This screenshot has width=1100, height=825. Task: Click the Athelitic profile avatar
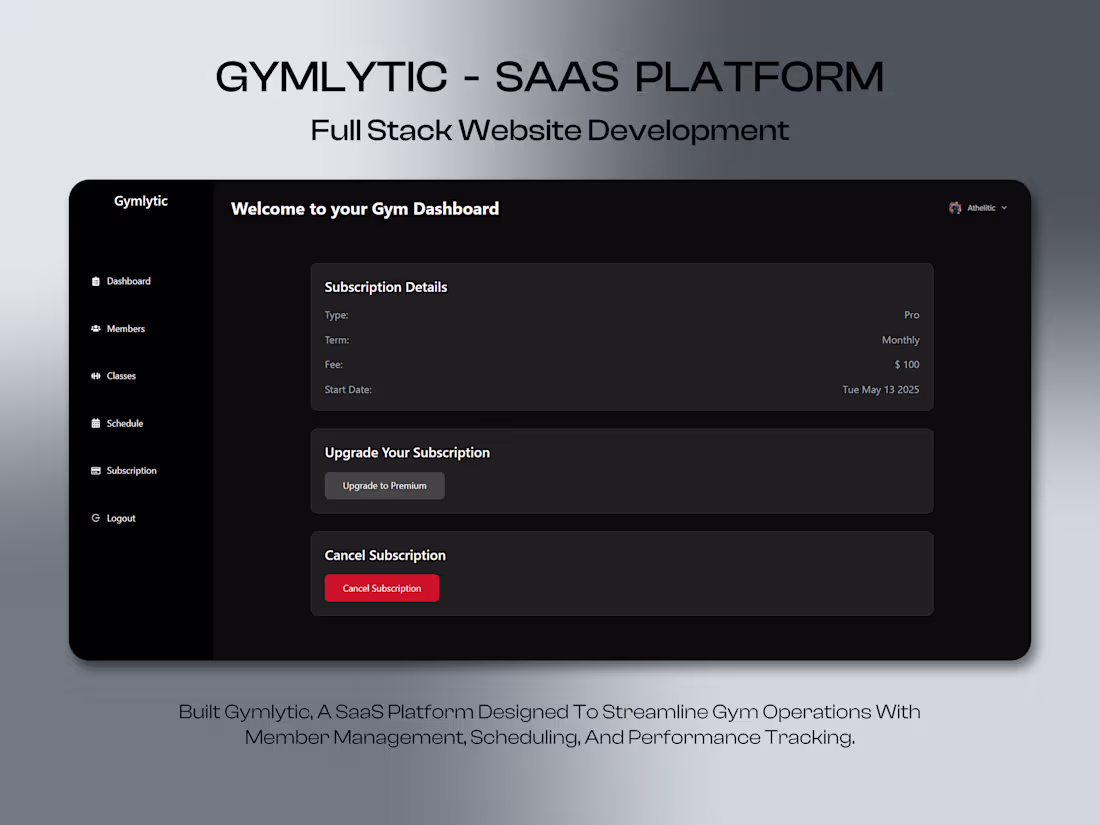(x=955, y=207)
